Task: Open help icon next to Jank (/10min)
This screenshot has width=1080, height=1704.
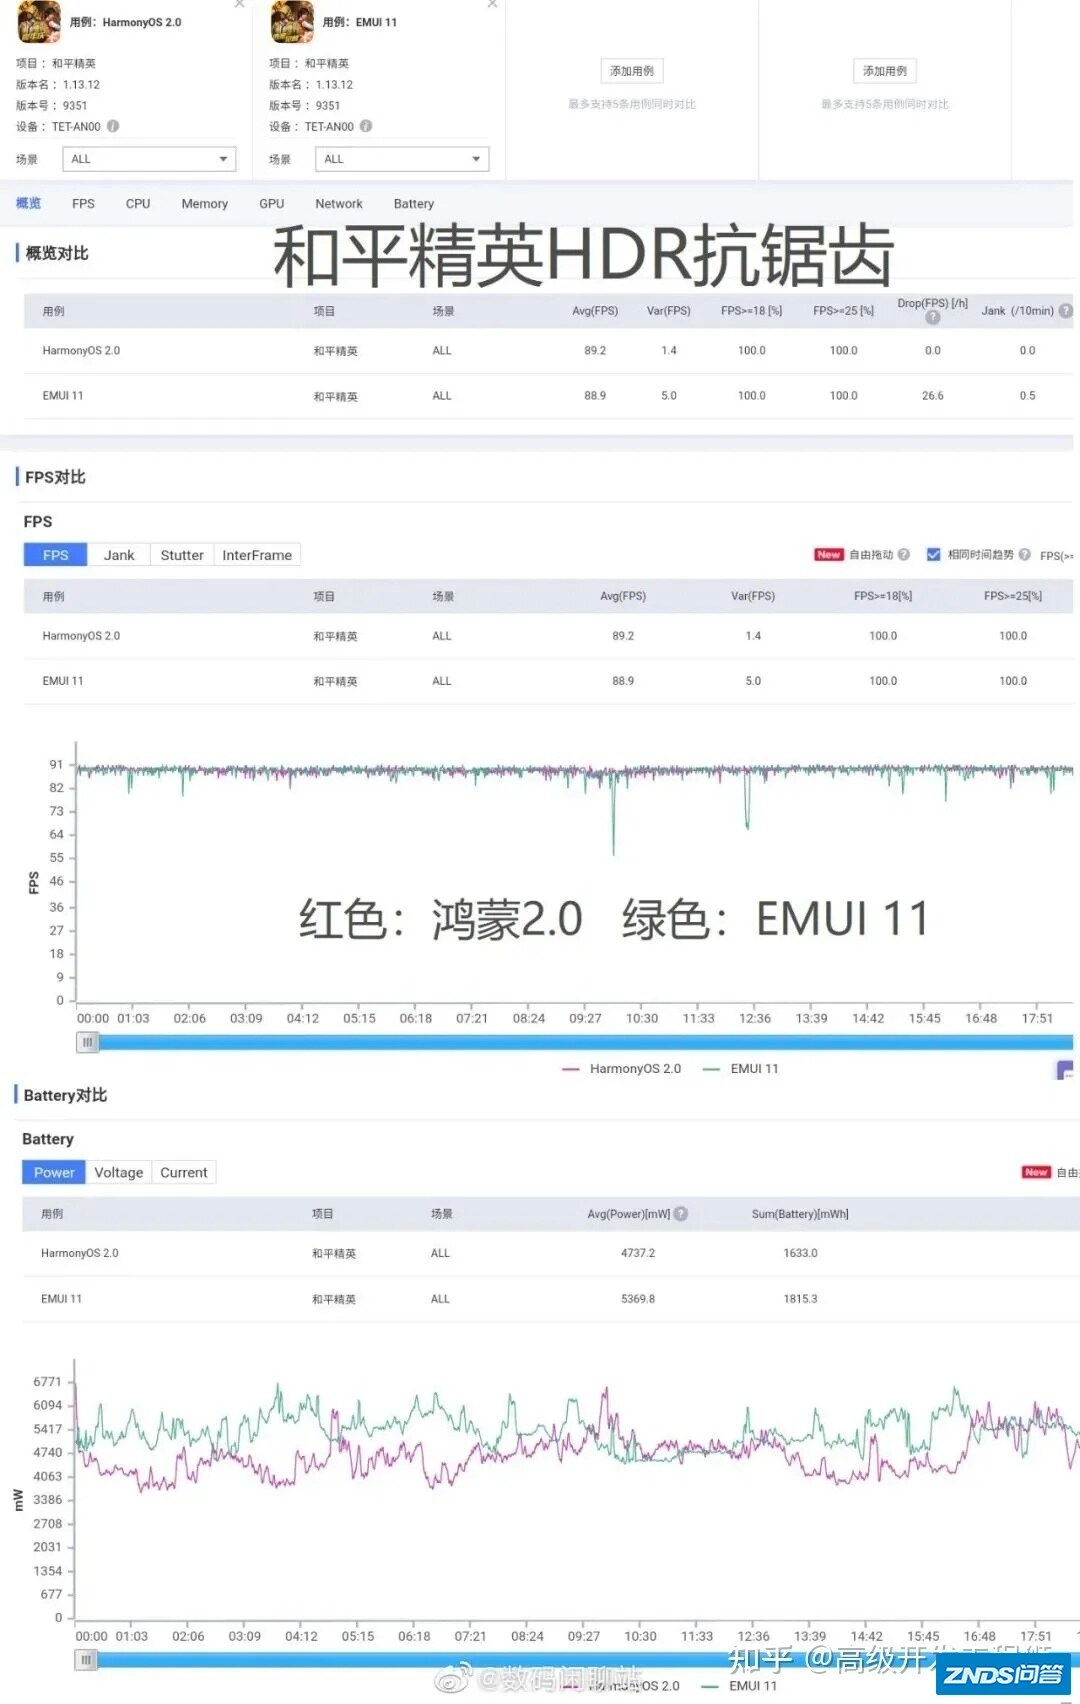Action: tap(1066, 311)
